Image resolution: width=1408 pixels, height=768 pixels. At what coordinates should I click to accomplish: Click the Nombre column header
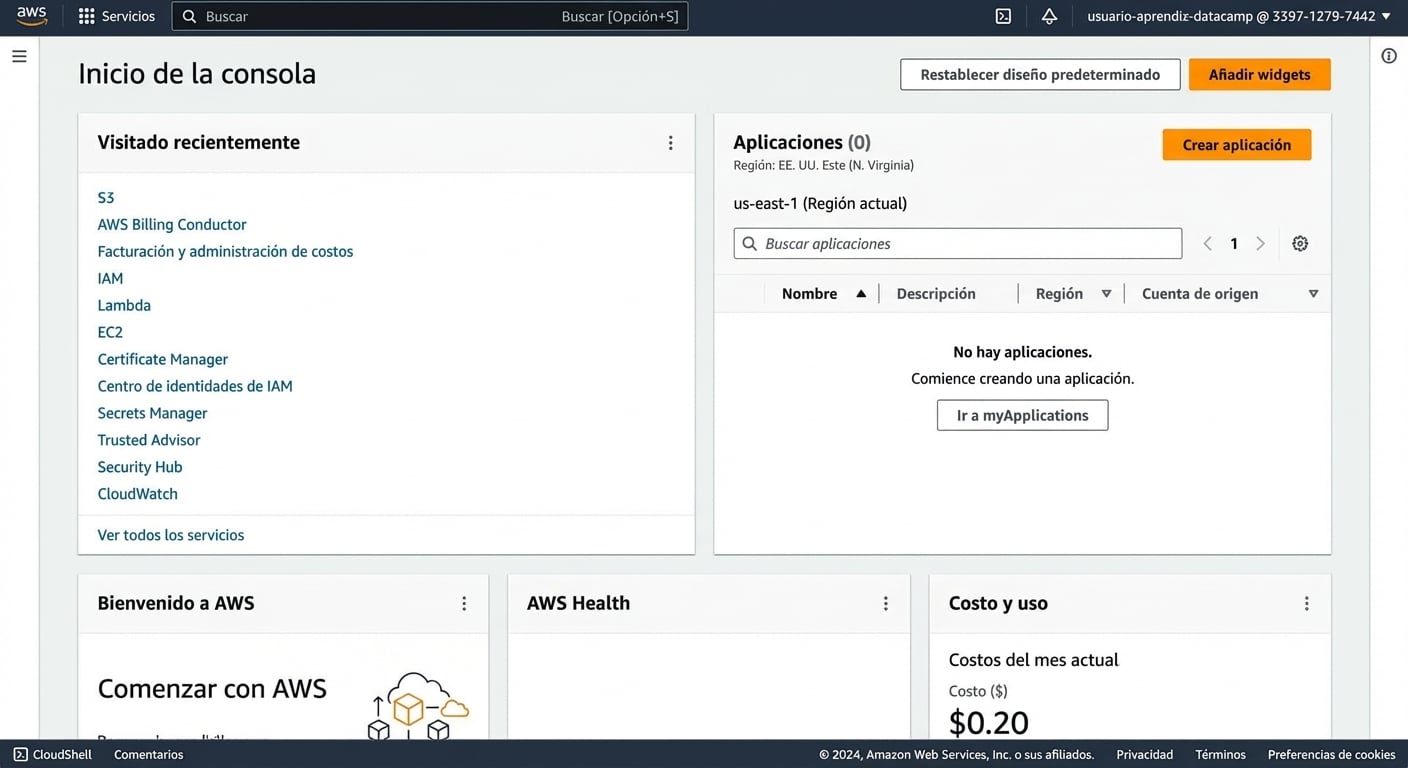[x=810, y=293]
